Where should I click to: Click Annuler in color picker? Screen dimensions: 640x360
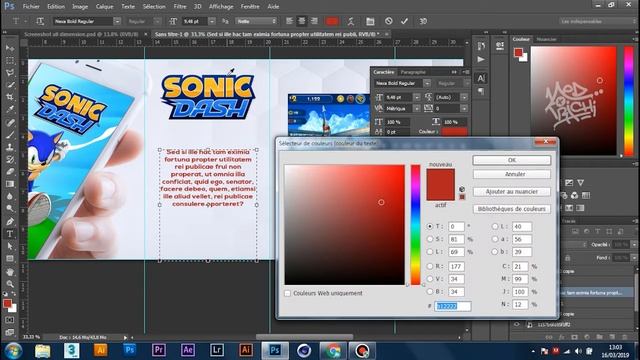(x=512, y=174)
